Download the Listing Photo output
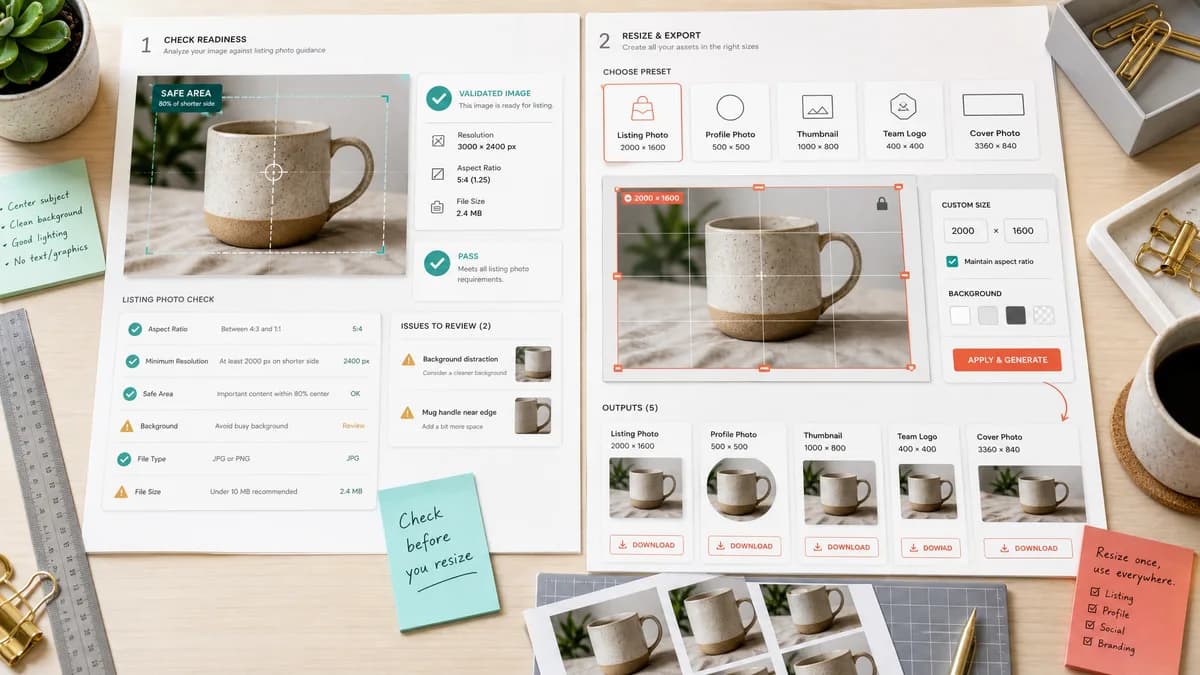 coord(646,545)
